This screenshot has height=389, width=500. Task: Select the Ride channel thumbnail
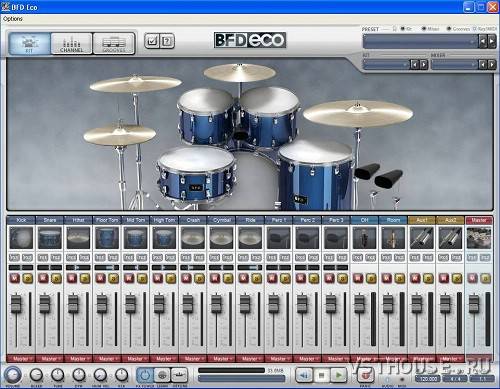[250, 238]
